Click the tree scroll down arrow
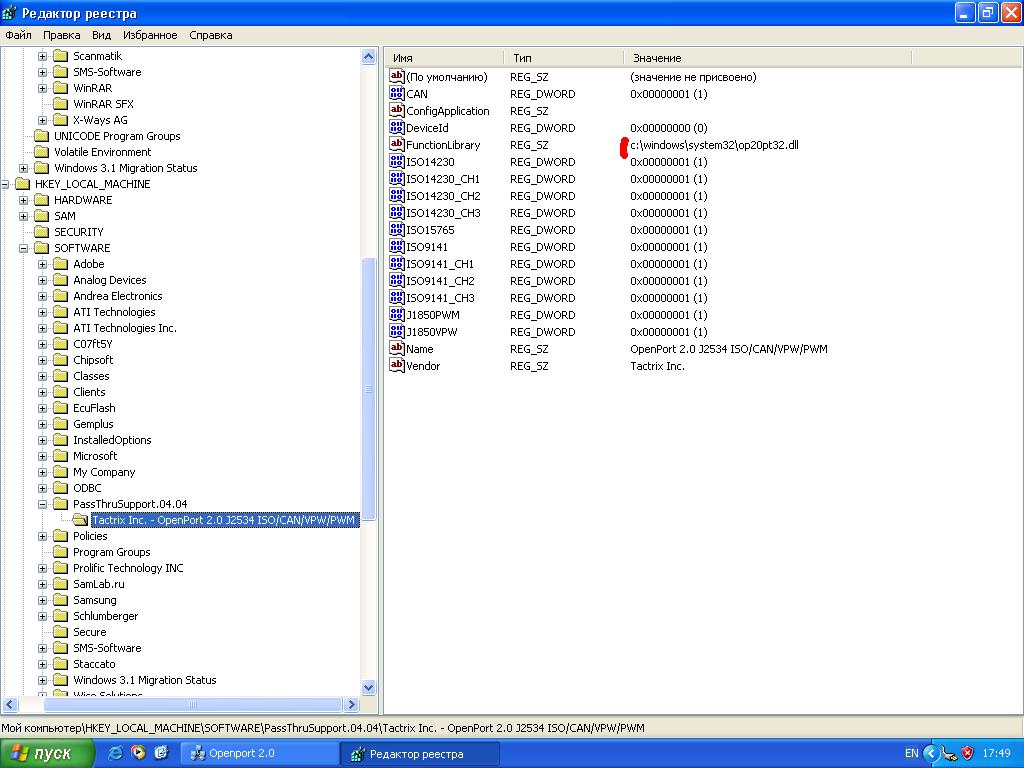 pyautogui.click(x=368, y=687)
